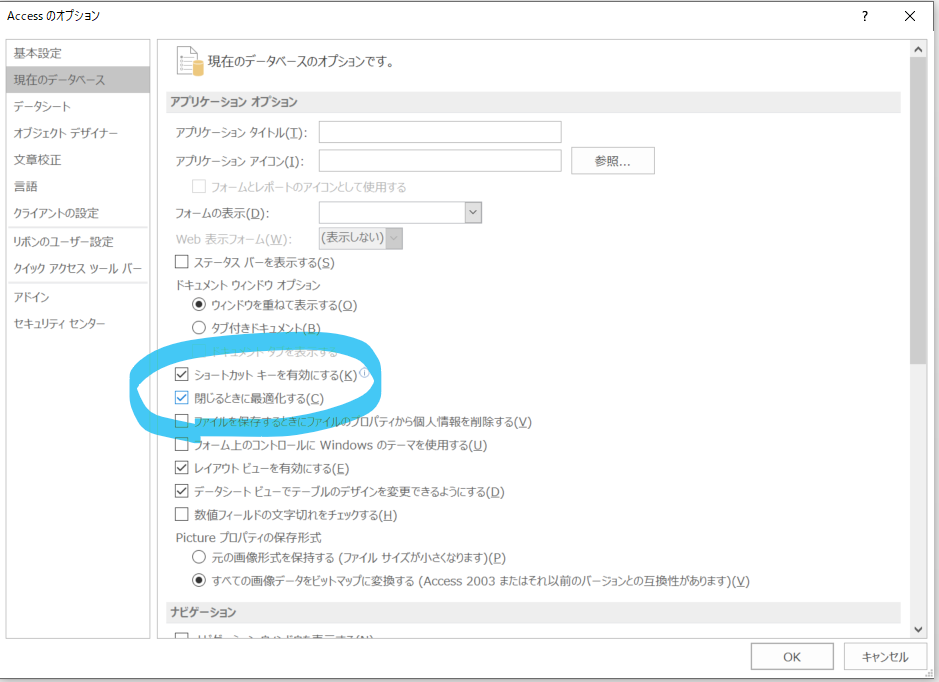This screenshot has width=939, height=682.
Task: Open the 言語 settings category
Action: click(x=78, y=186)
